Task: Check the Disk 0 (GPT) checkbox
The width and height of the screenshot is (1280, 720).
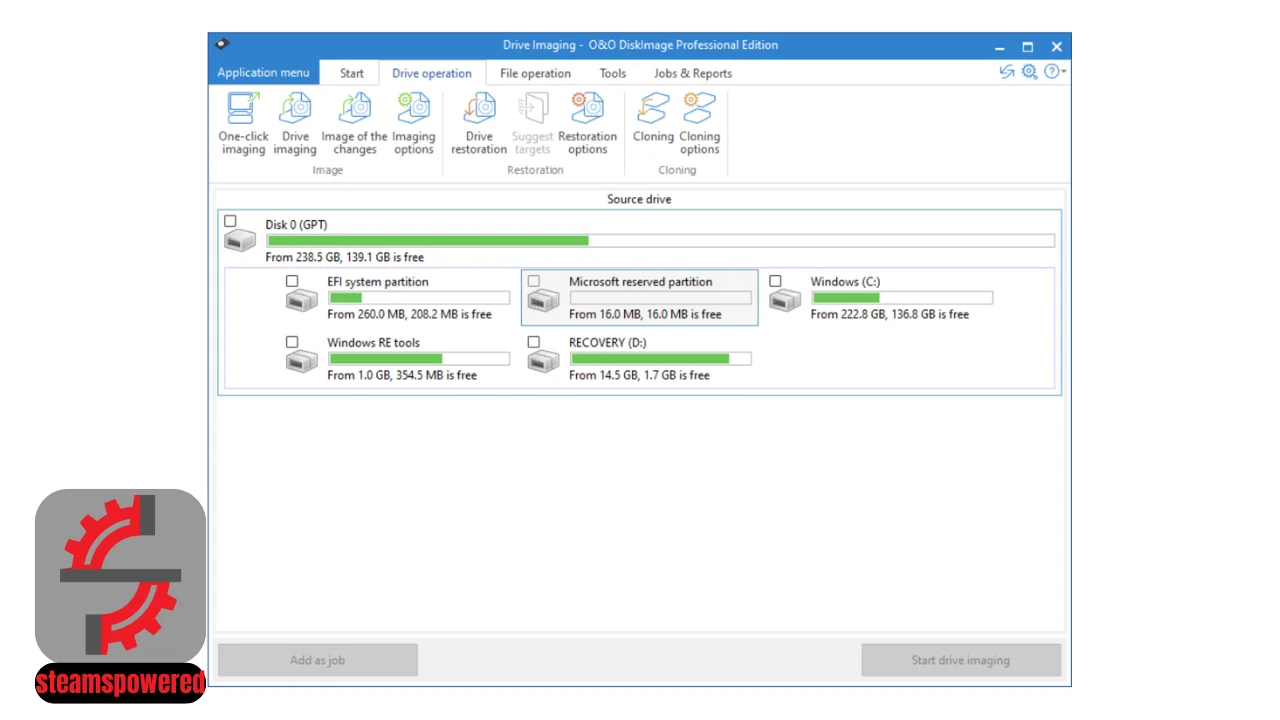Action: click(231, 221)
